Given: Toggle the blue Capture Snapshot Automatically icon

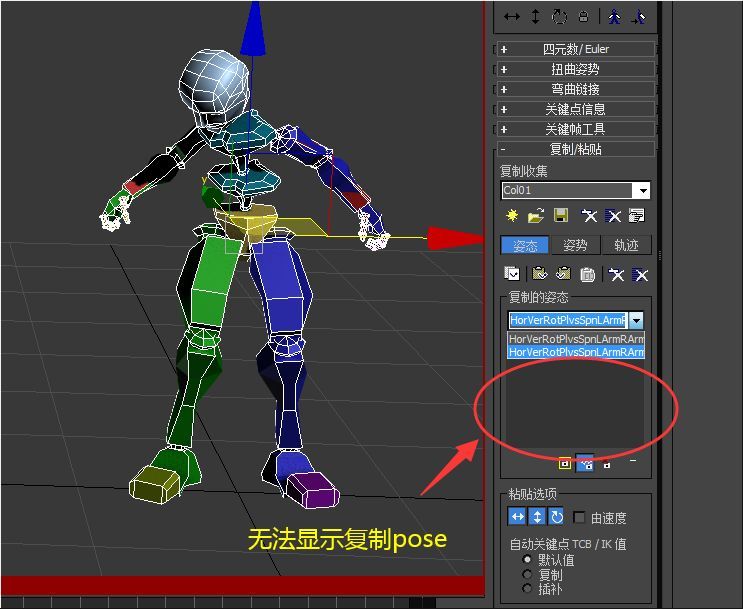Looking at the screenshot, I should click(x=585, y=464).
